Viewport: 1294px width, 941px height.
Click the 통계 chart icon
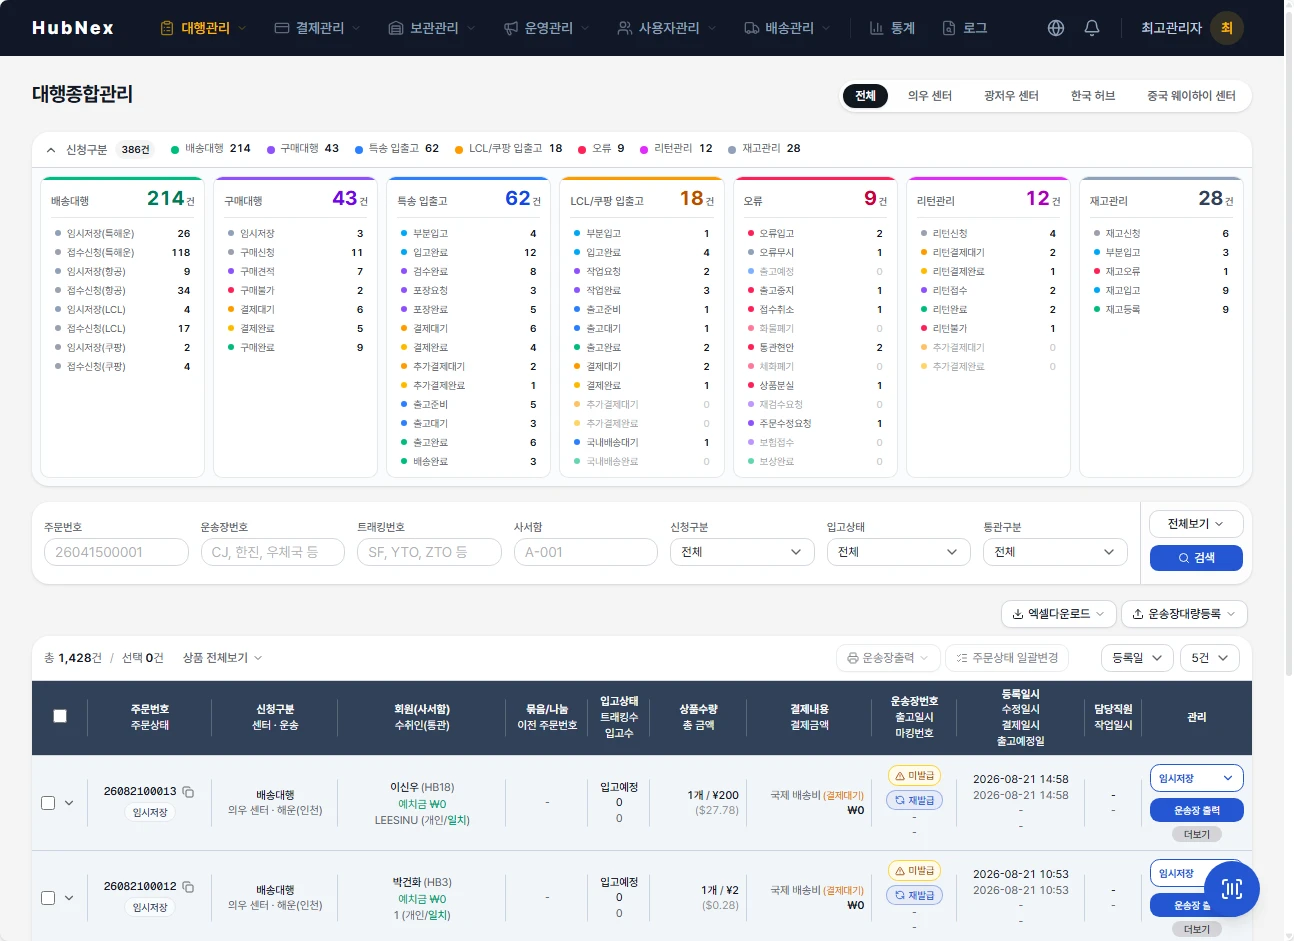pos(876,28)
